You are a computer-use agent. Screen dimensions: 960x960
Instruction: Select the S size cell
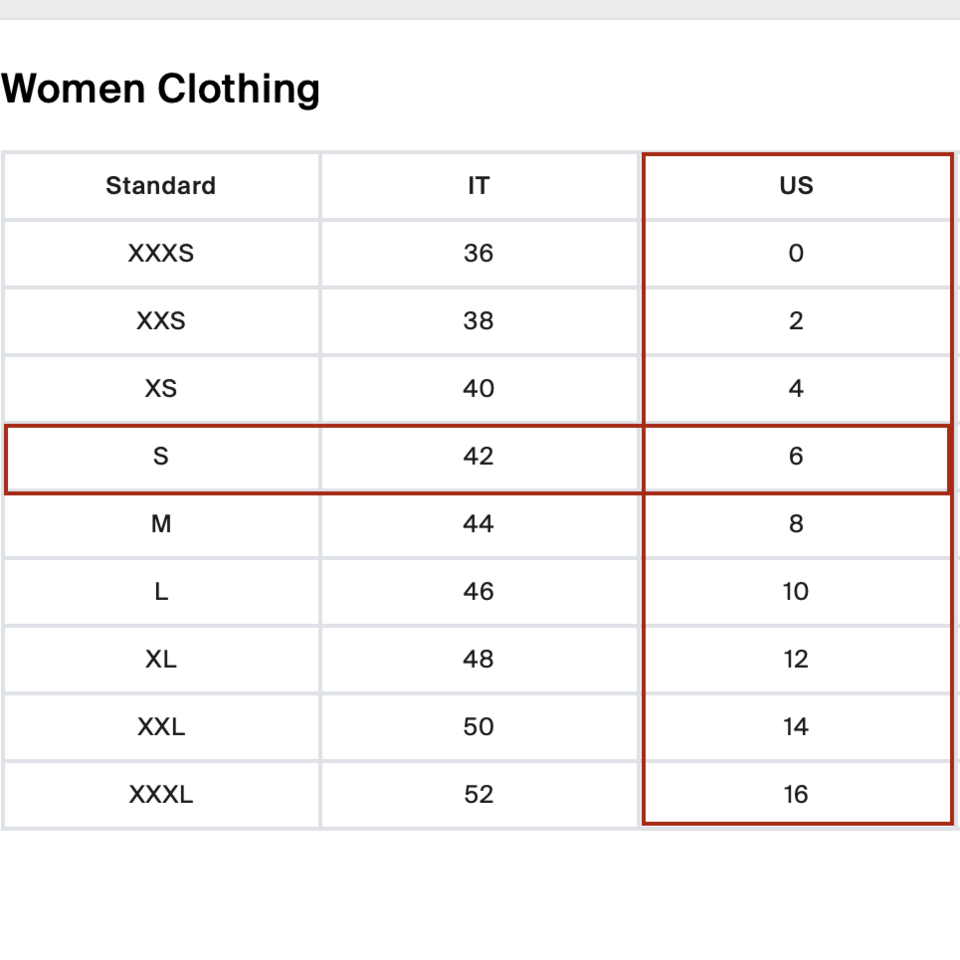[161, 456]
